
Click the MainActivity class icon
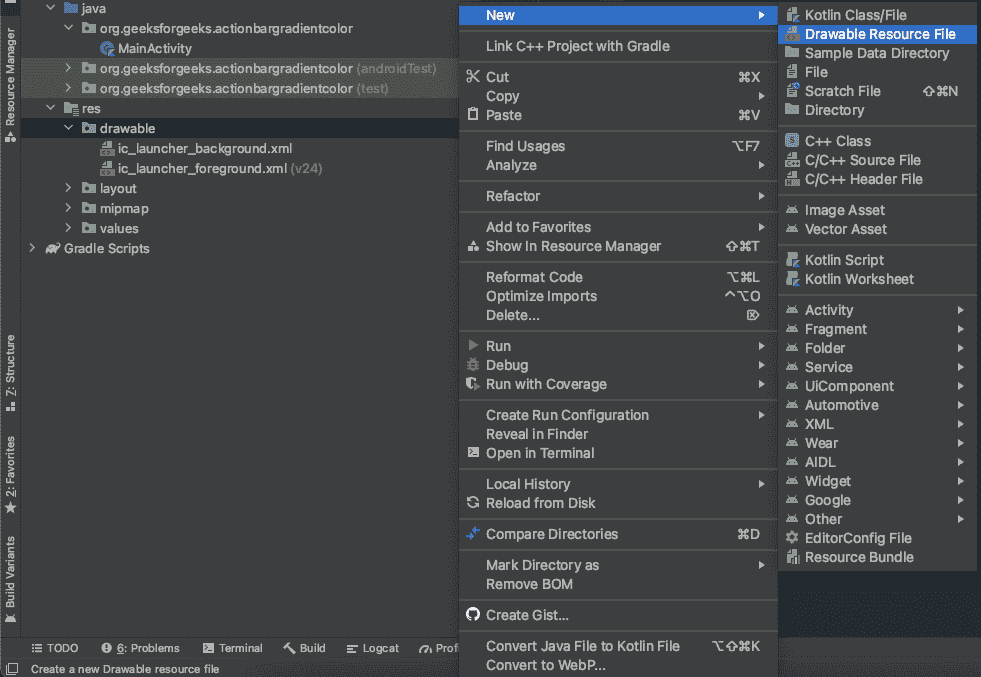107,48
